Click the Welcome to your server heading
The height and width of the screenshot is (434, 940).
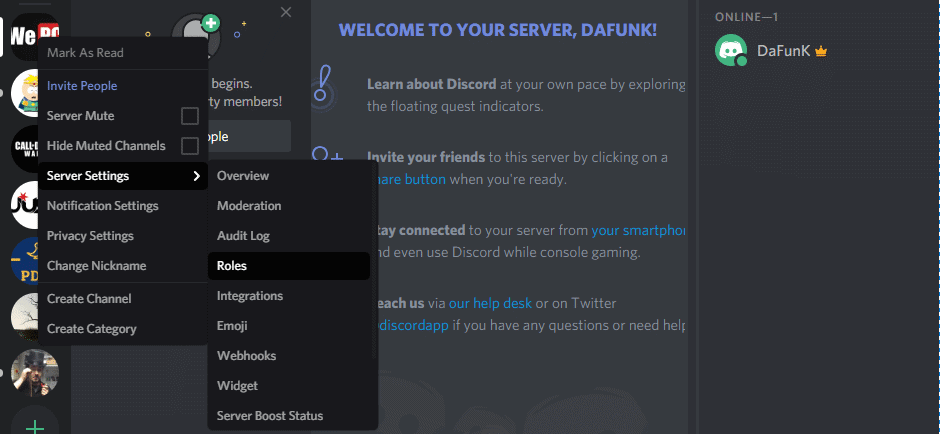(x=498, y=30)
